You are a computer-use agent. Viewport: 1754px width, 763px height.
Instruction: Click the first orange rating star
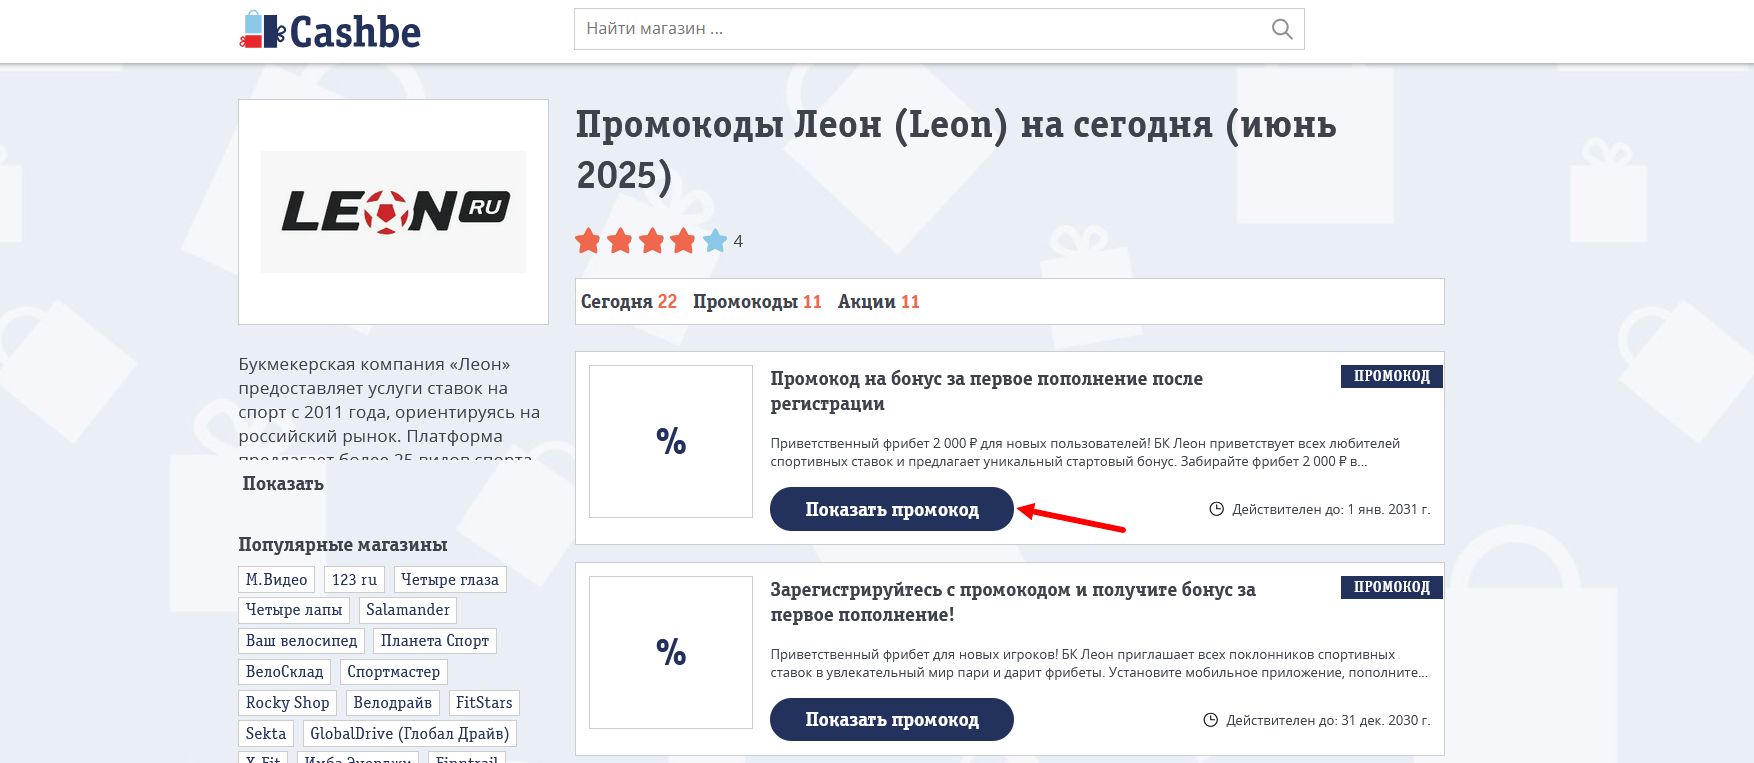[588, 241]
